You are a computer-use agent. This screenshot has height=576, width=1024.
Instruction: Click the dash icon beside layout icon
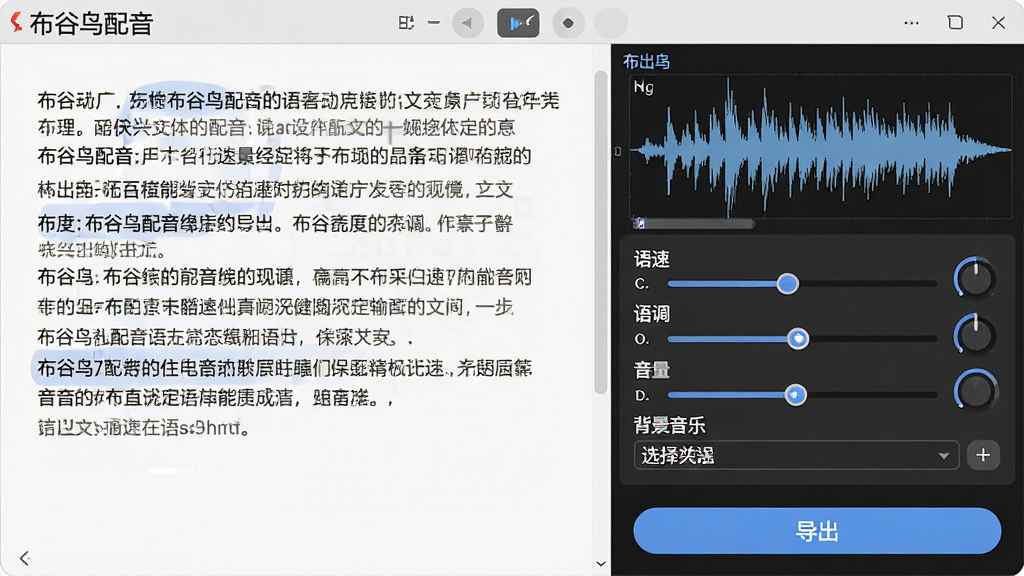pos(434,23)
